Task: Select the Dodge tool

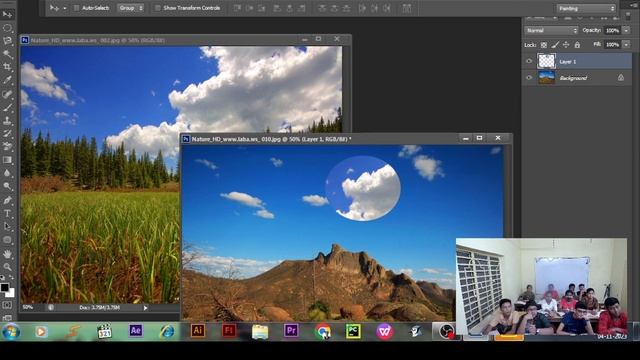Action: [7, 186]
